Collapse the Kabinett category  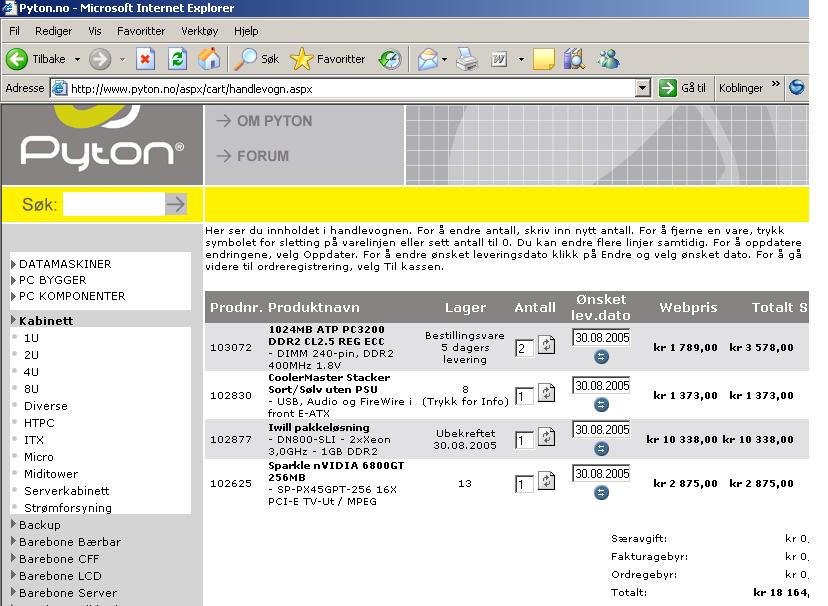coord(42,320)
